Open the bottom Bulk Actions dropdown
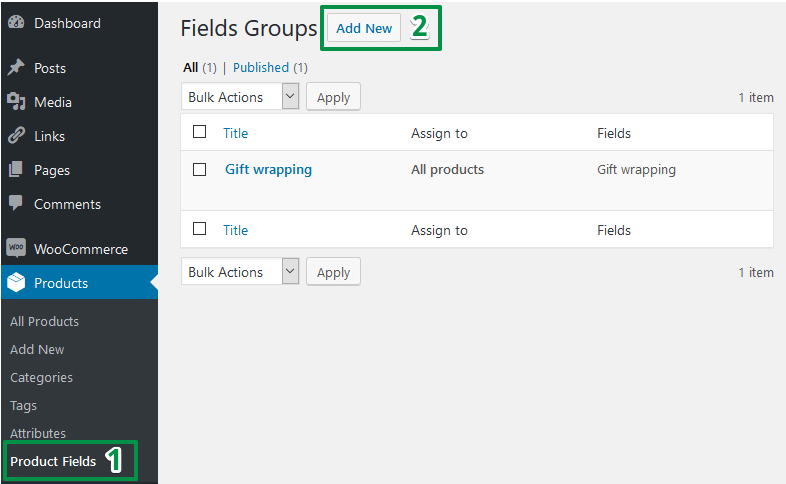Viewport: 786px width, 484px height. [x=240, y=272]
